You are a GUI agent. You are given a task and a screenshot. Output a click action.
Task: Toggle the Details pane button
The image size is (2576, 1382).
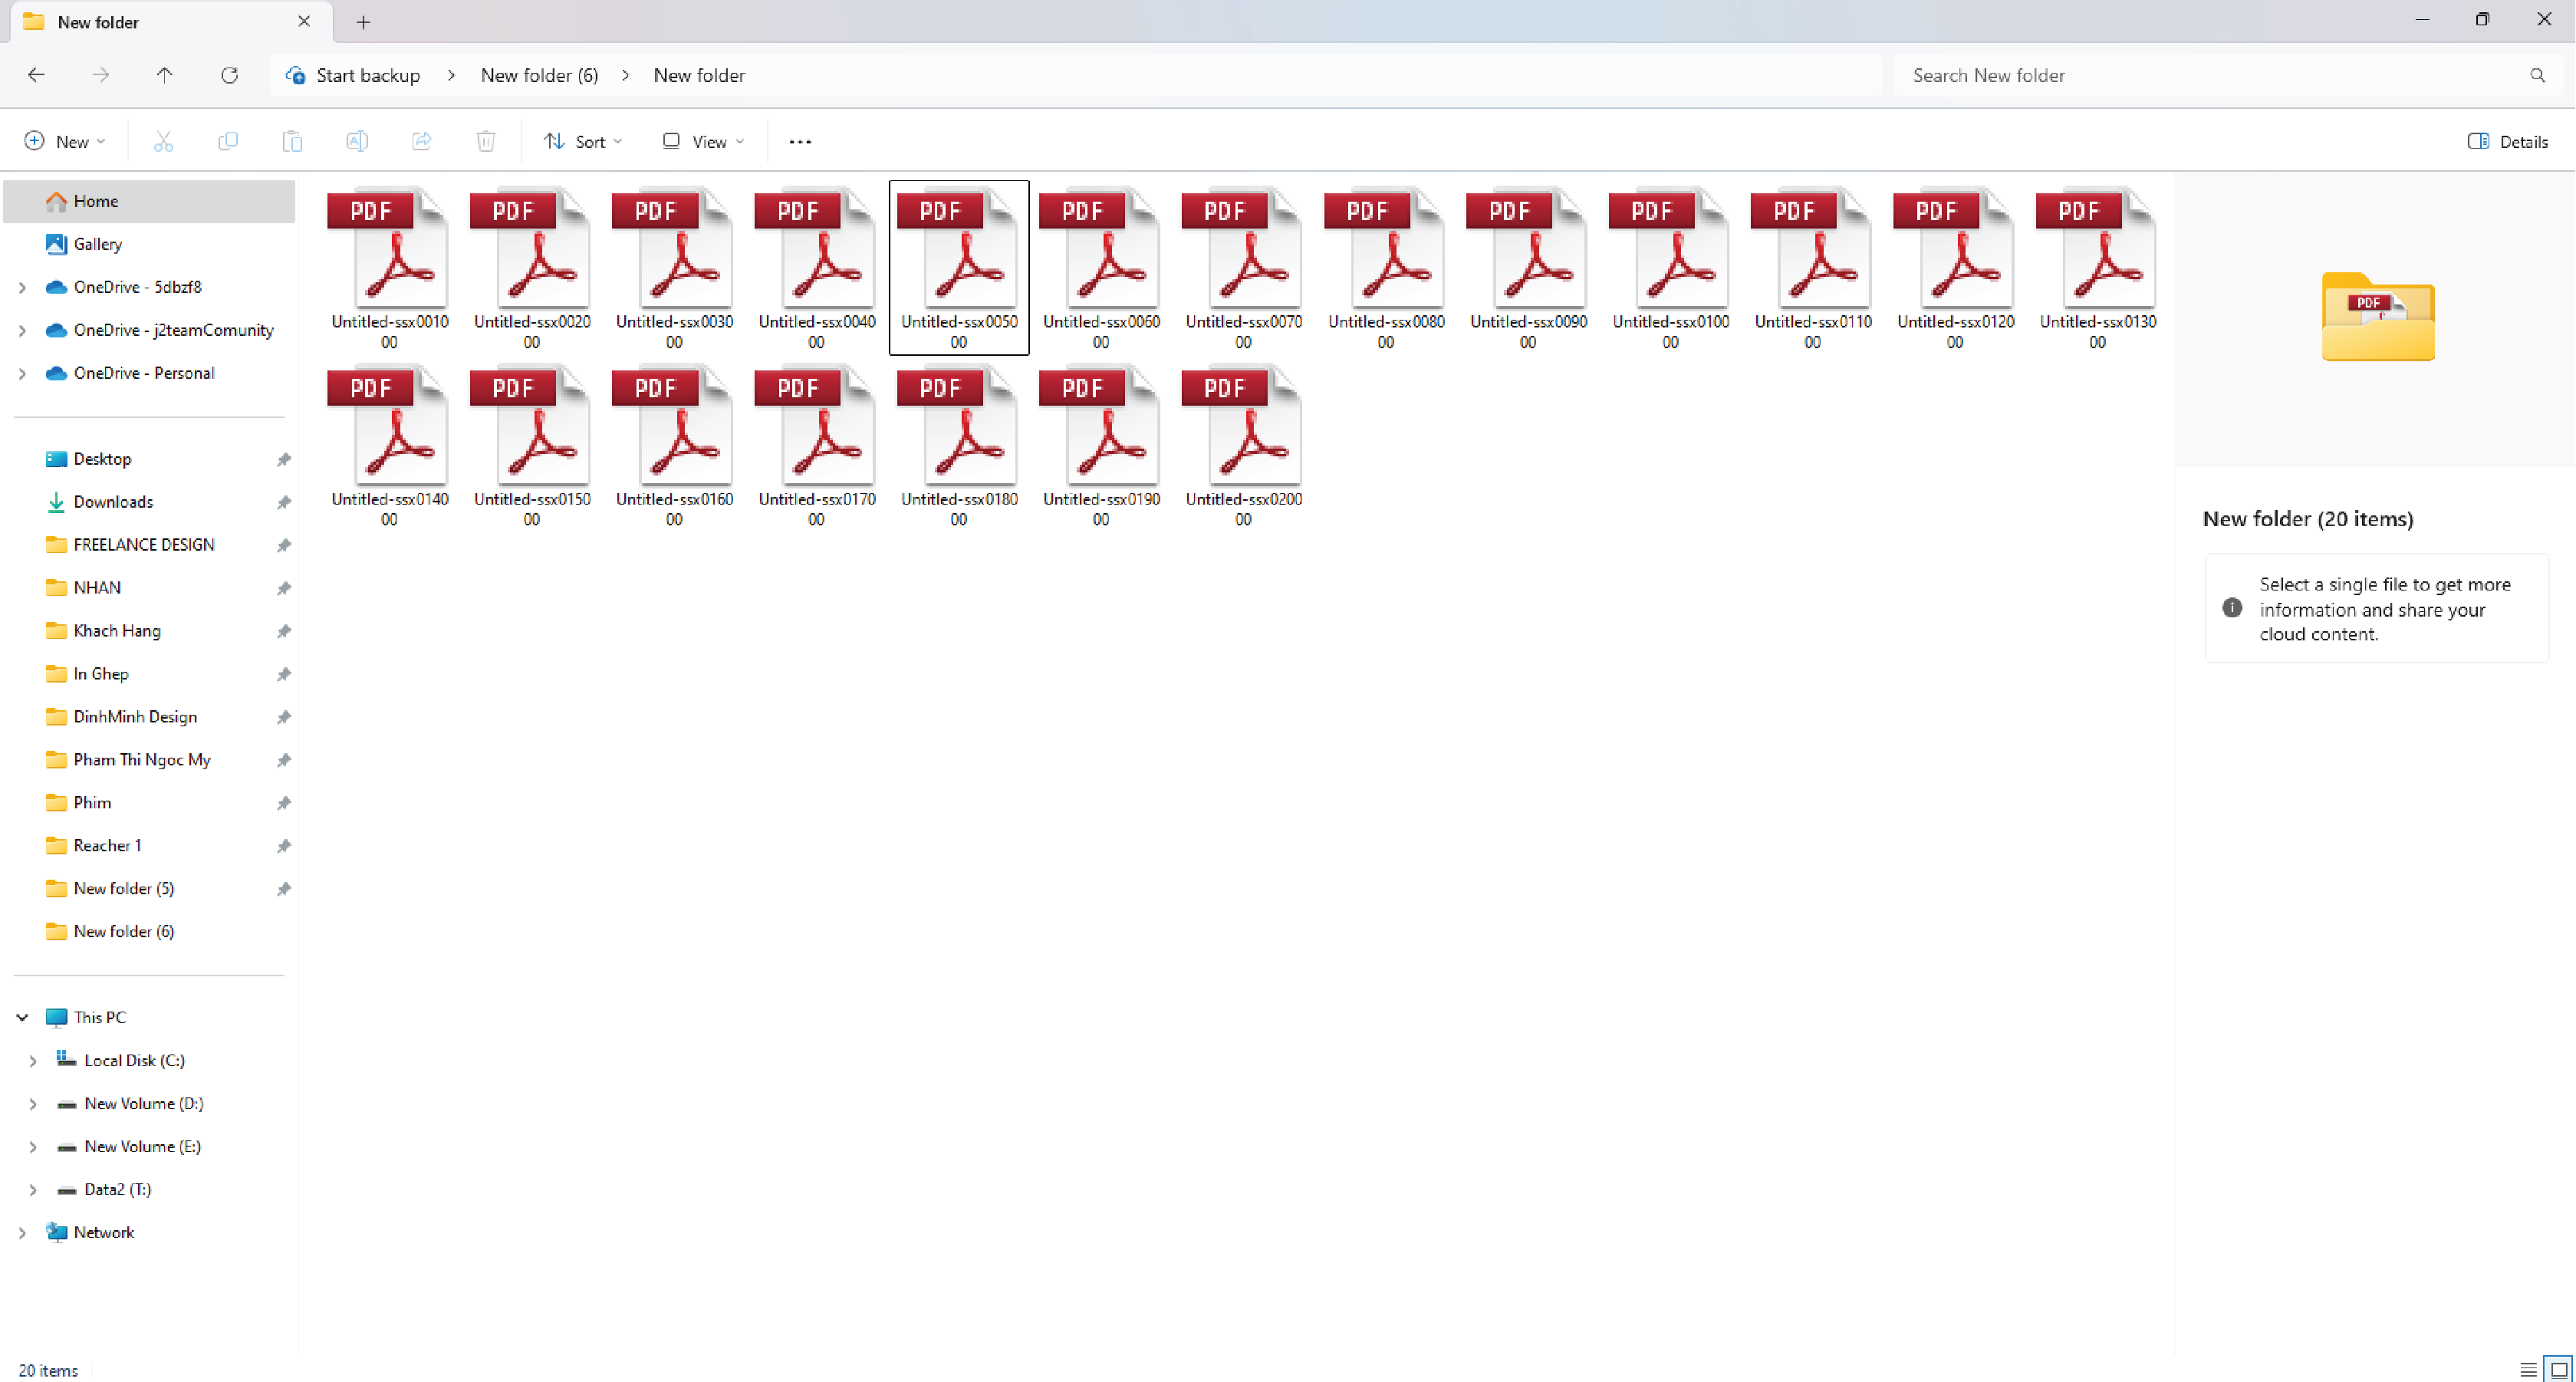coord(2508,141)
